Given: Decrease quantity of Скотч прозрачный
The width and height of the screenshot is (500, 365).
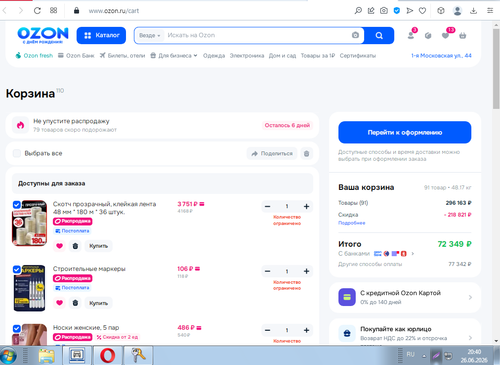Looking at the screenshot, I should coord(267,206).
